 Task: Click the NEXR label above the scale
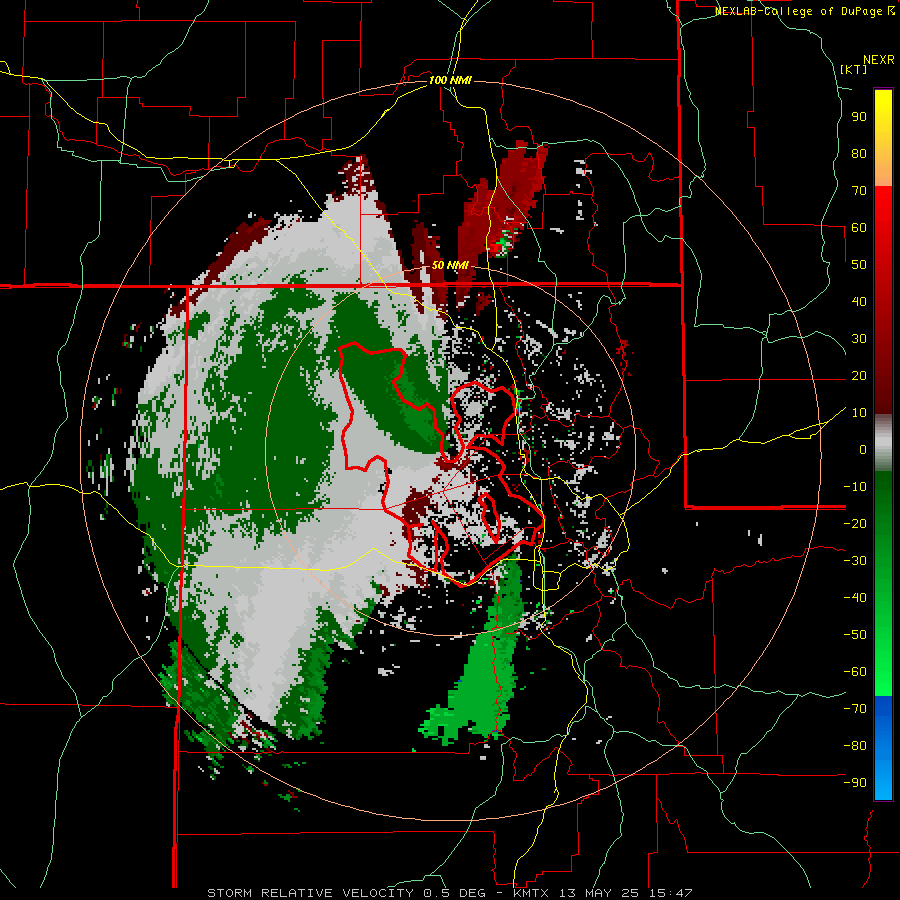click(878, 60)
